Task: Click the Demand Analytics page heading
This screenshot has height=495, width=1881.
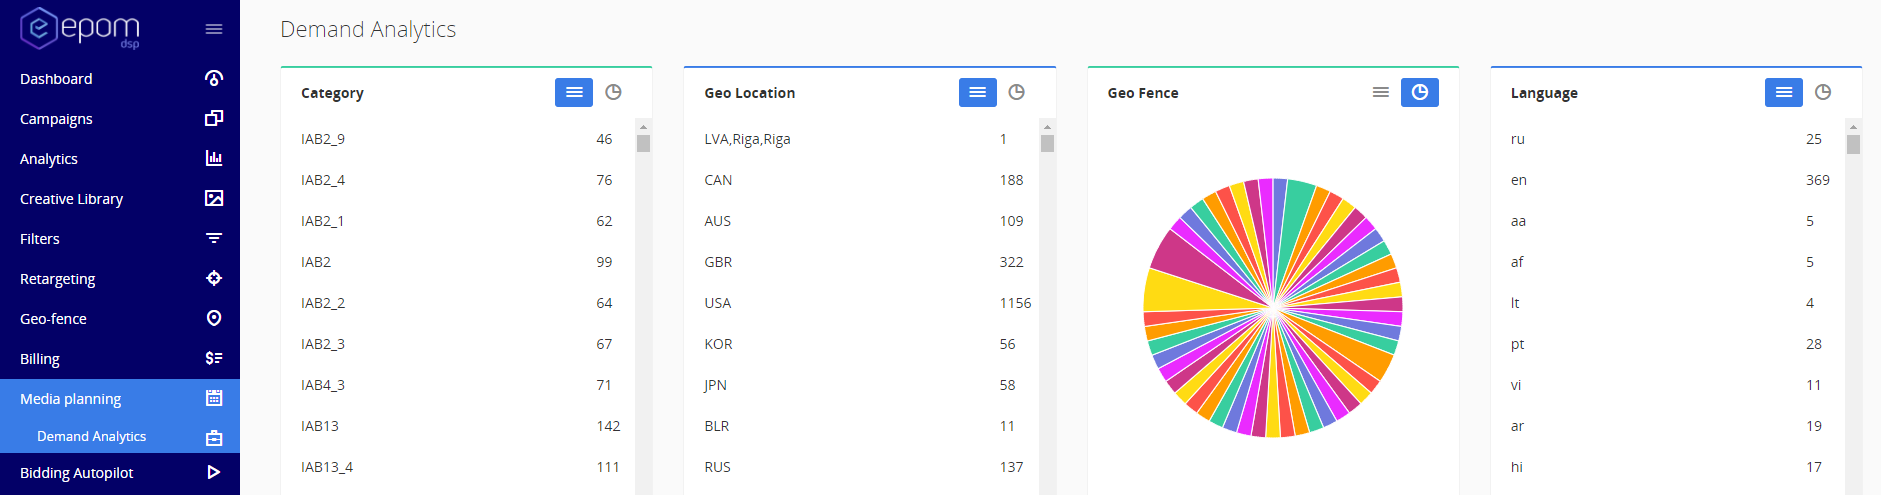Action: point(368,30)
